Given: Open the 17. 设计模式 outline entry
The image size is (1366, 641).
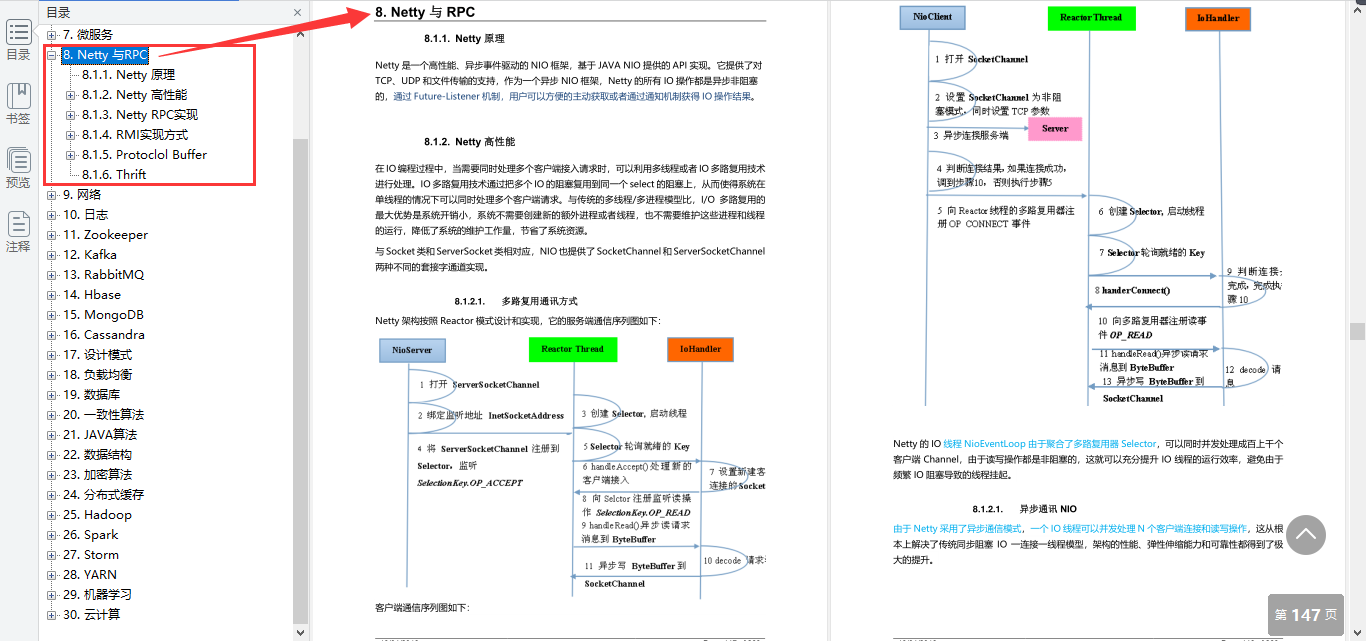Looking at the screenshot, I should 98,355.
